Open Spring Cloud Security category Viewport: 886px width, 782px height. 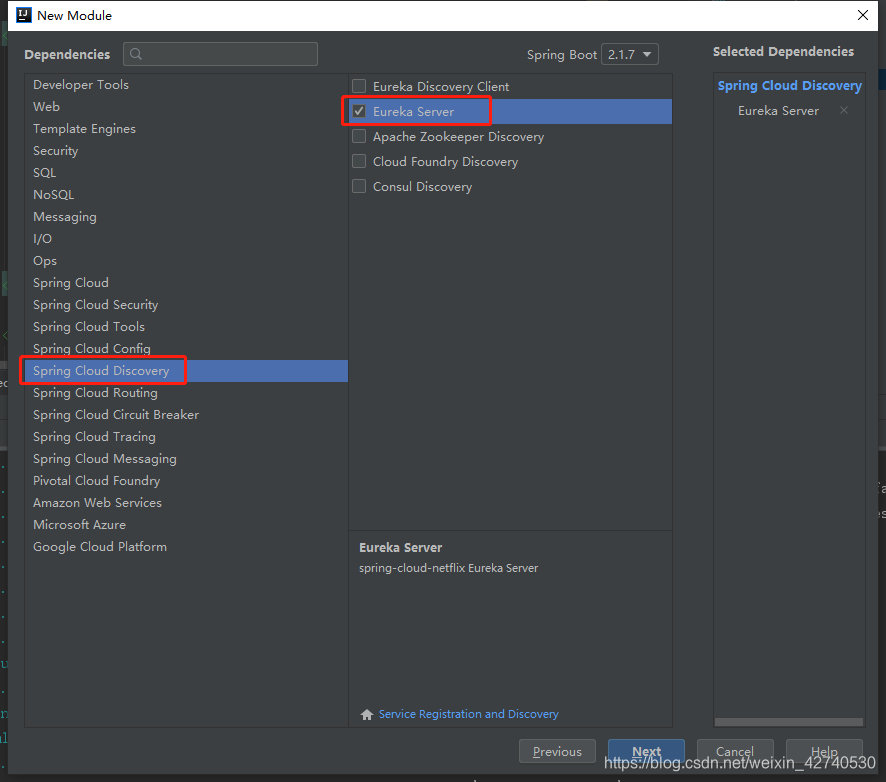pyautogui.click(x=186, y=305)
